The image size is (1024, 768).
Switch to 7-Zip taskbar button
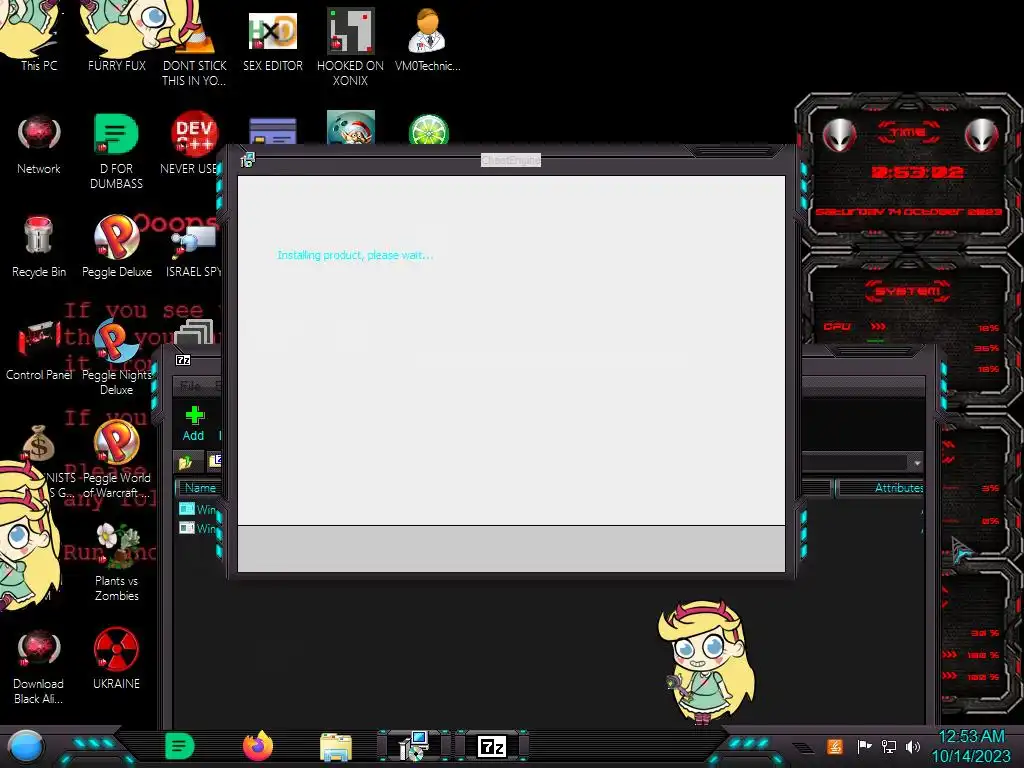pyautogui.click(x=492, y=746)
